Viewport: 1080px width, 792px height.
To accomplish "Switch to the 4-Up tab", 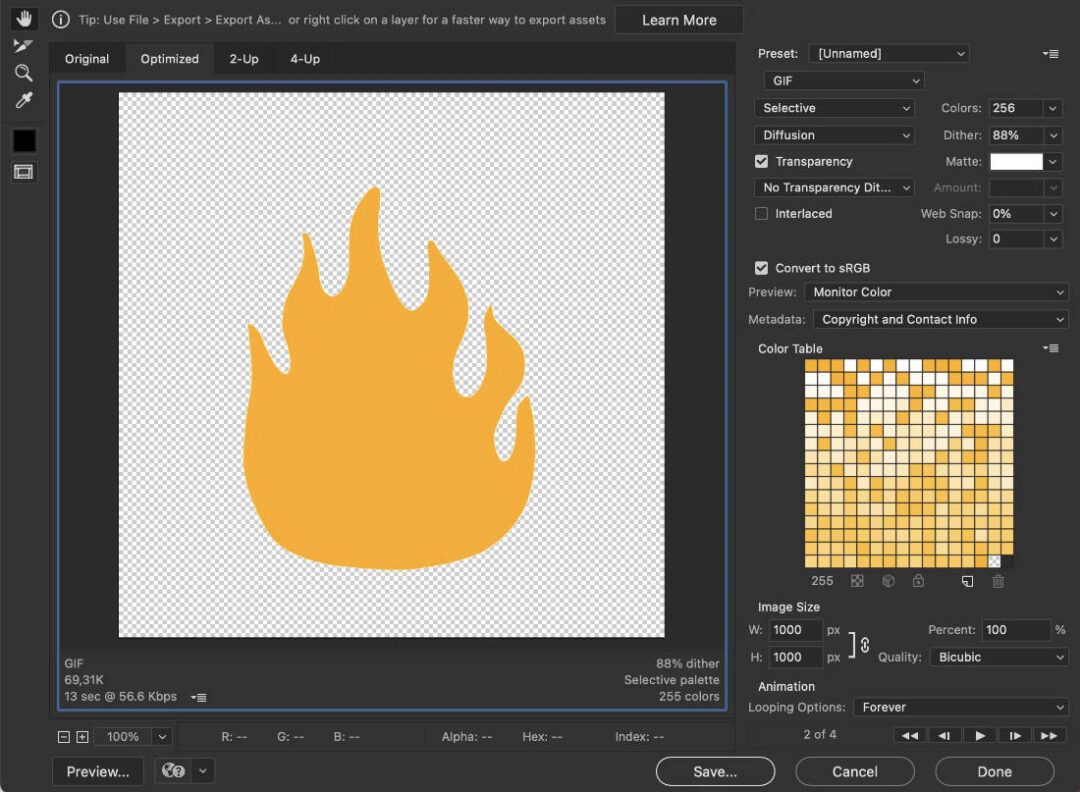I will [304, 59].
